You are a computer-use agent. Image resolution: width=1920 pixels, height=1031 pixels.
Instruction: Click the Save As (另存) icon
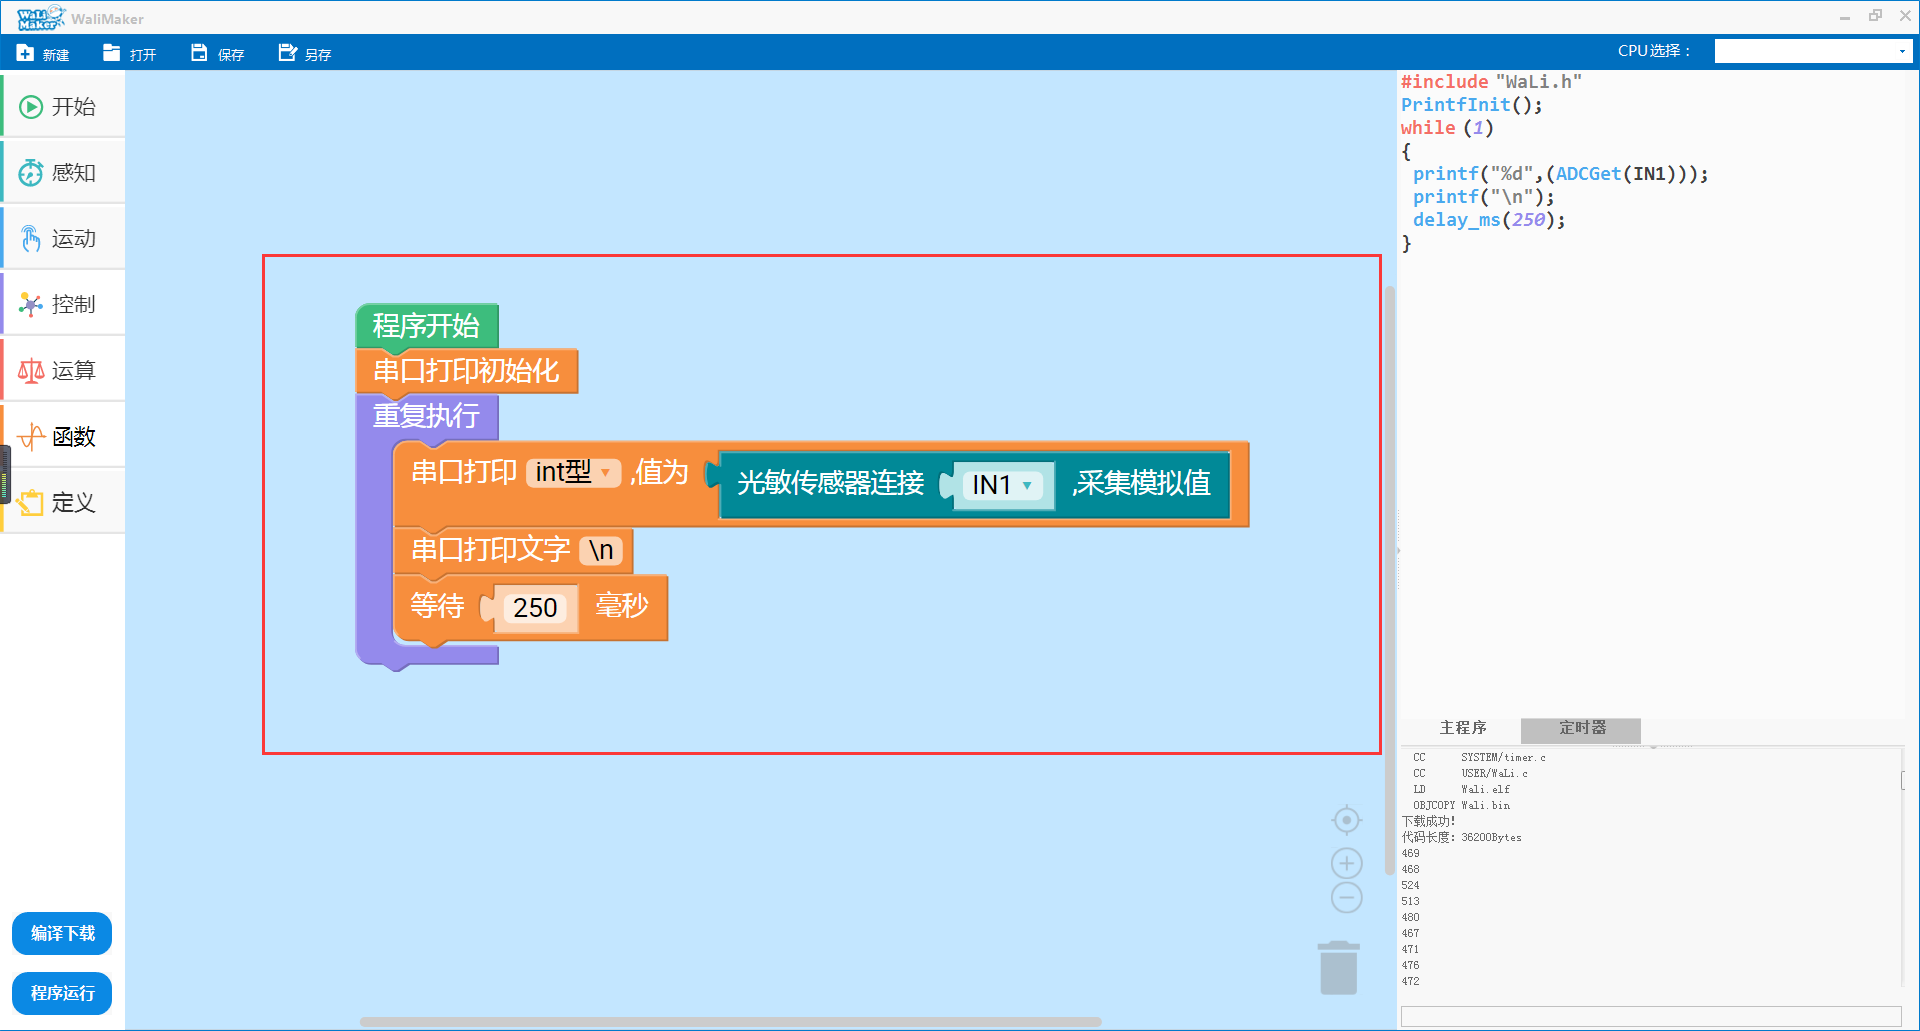coord(287,53)
